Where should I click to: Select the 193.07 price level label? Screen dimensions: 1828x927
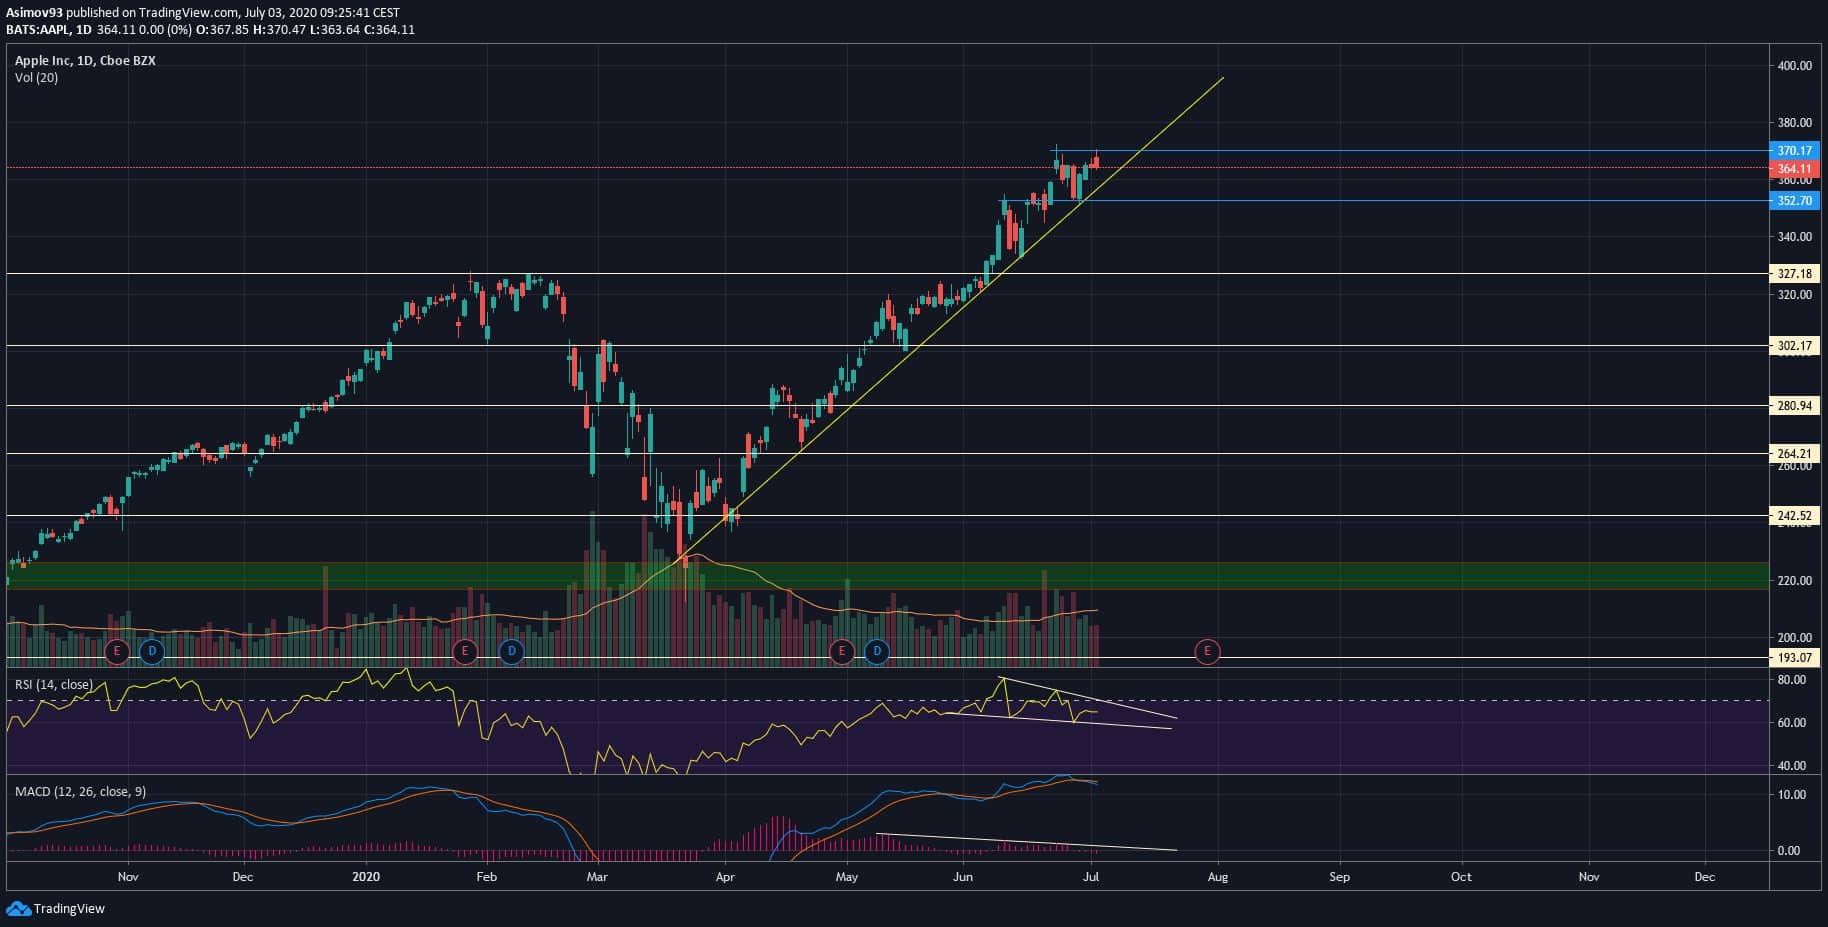point(1794,658)
